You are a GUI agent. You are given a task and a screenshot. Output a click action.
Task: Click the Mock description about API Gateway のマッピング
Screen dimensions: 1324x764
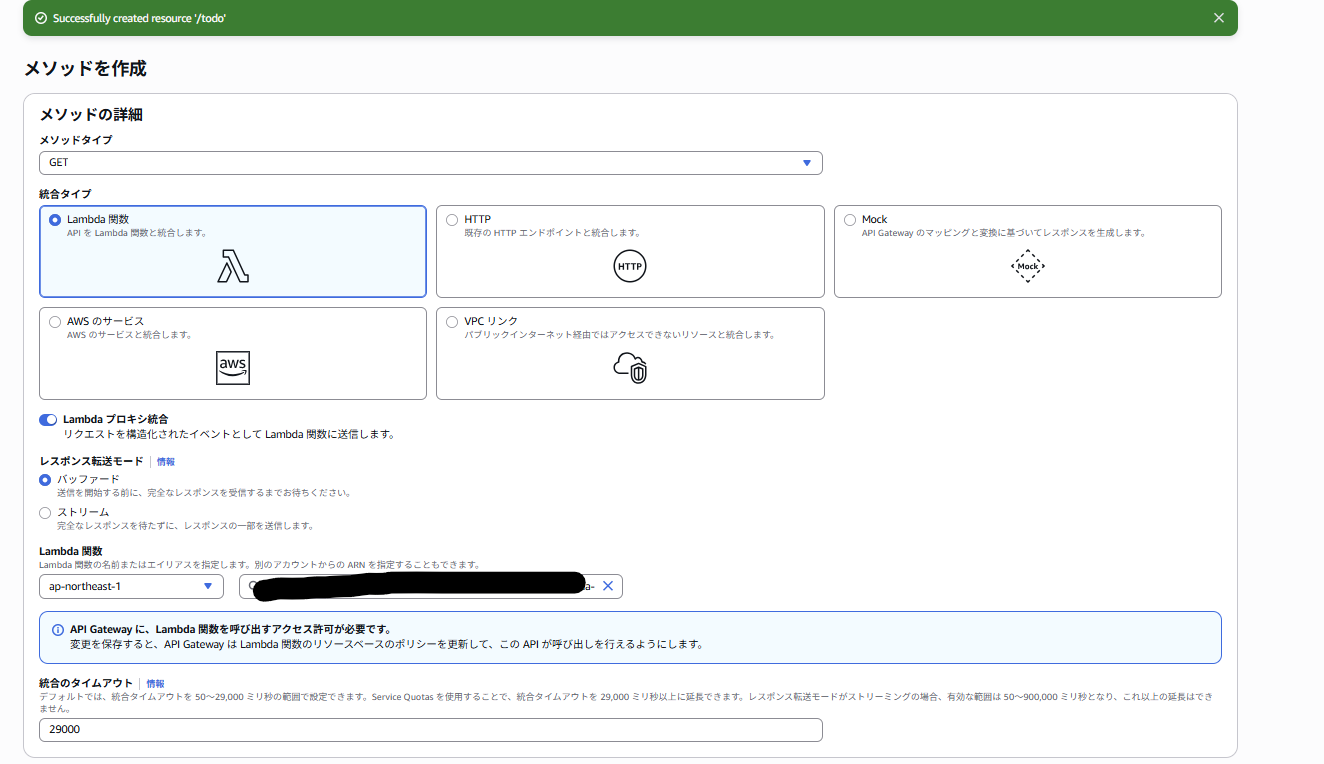(x=1004, y=233)
